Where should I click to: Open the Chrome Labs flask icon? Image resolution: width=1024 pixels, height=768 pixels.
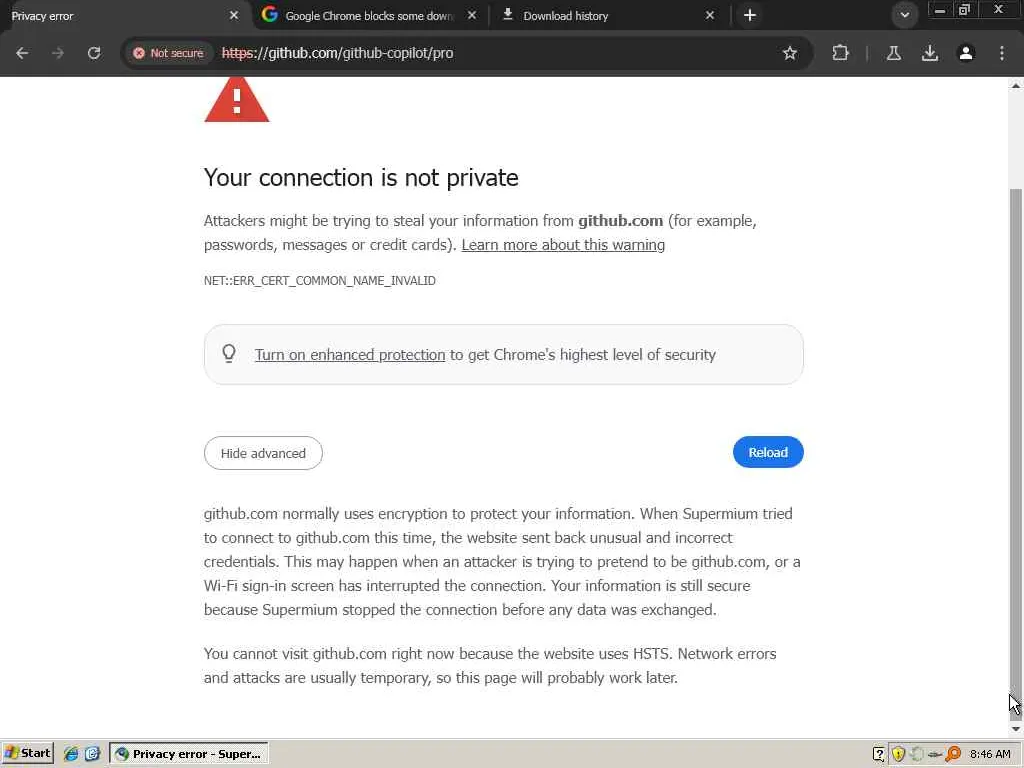894,53
